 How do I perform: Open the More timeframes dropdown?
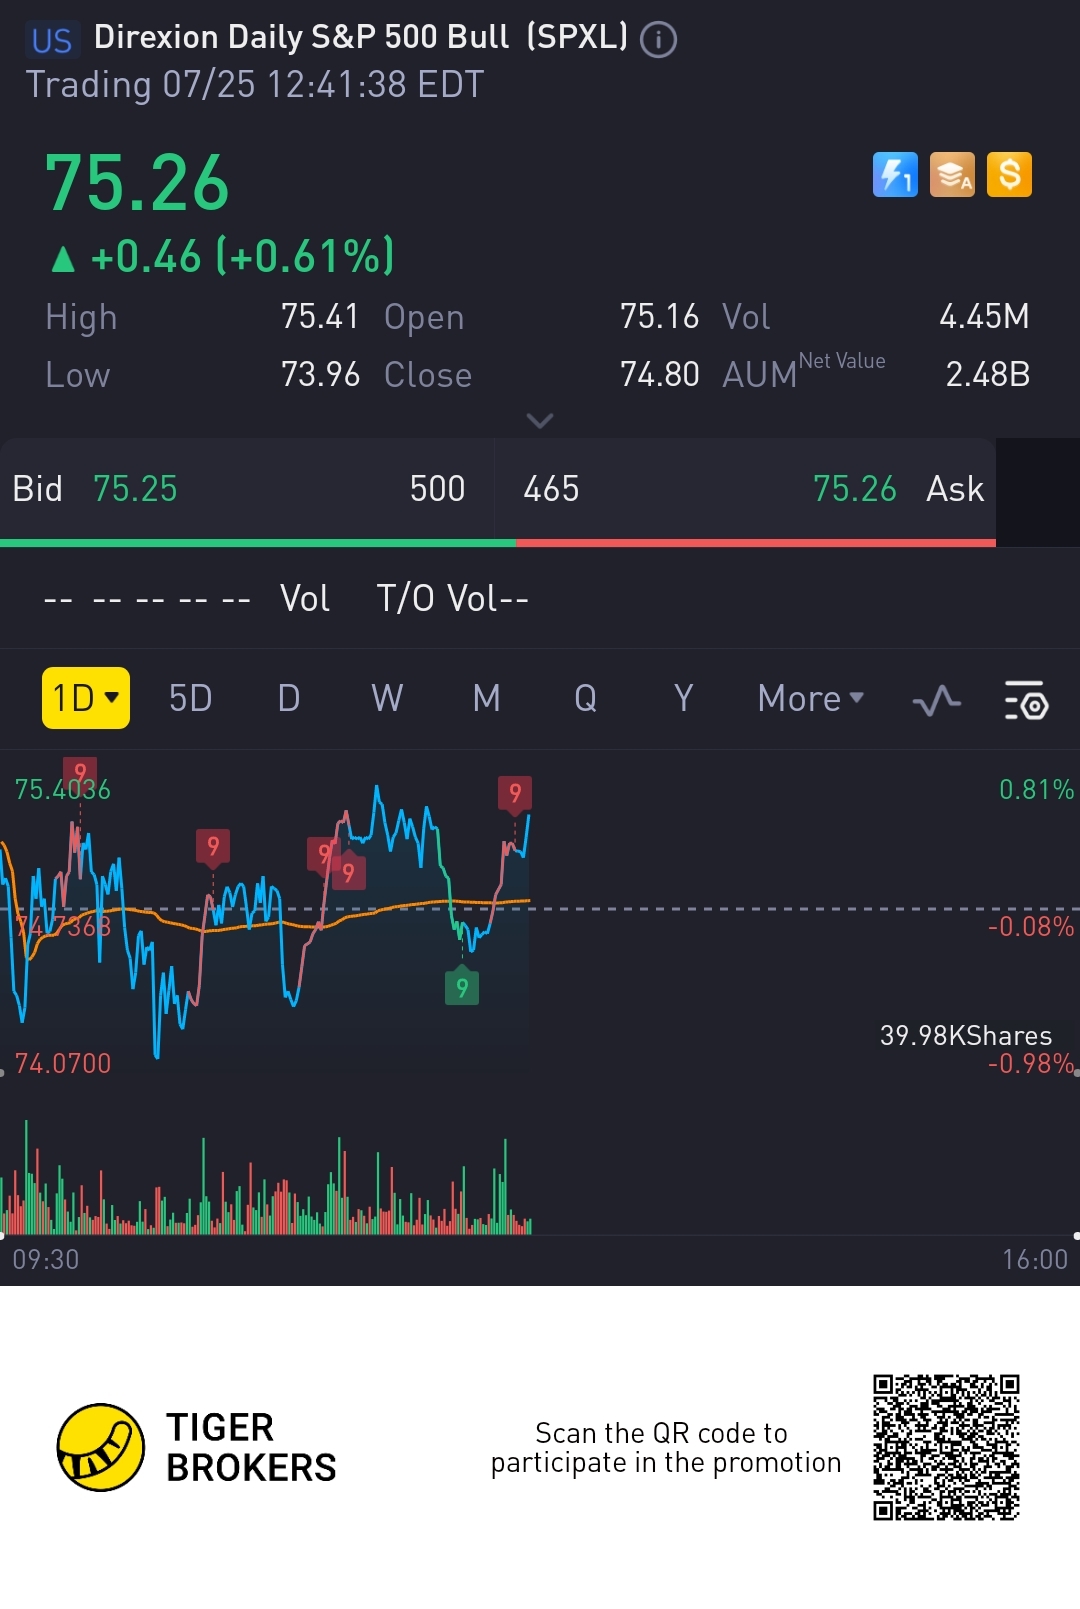click(x=810, y=698)
